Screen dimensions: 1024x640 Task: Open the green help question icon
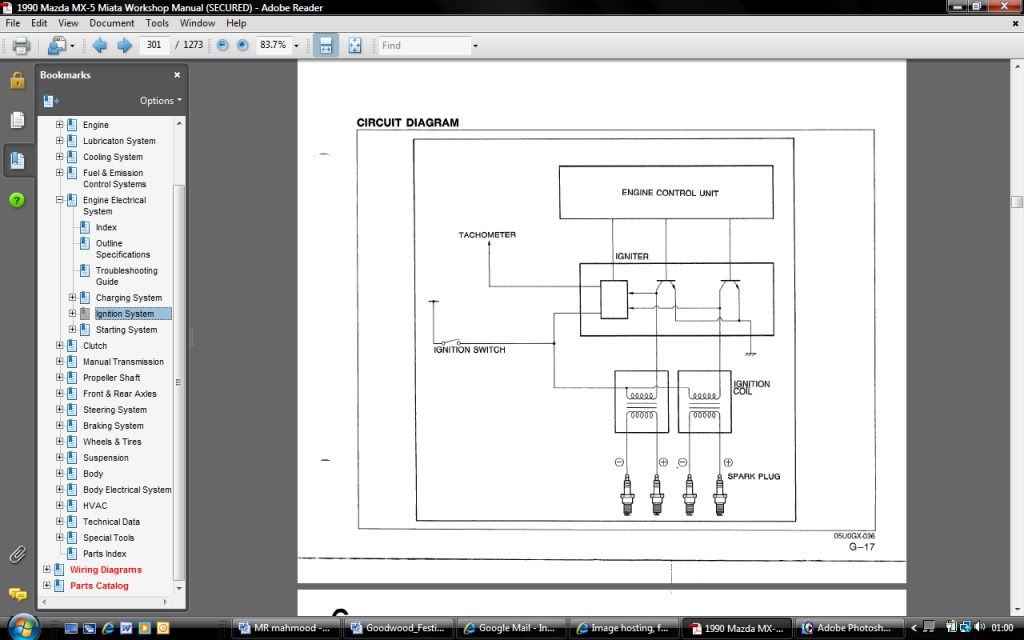click(x=17, y=200)
